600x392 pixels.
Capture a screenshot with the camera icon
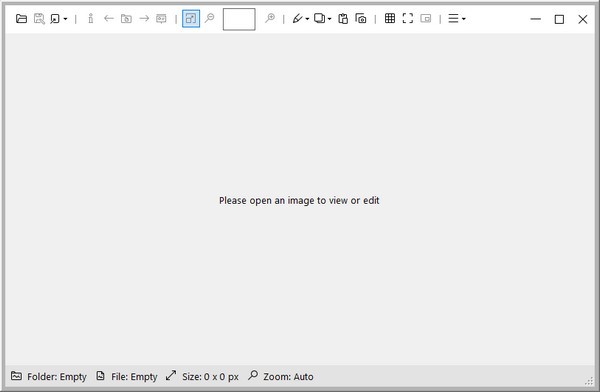(361, 18)
